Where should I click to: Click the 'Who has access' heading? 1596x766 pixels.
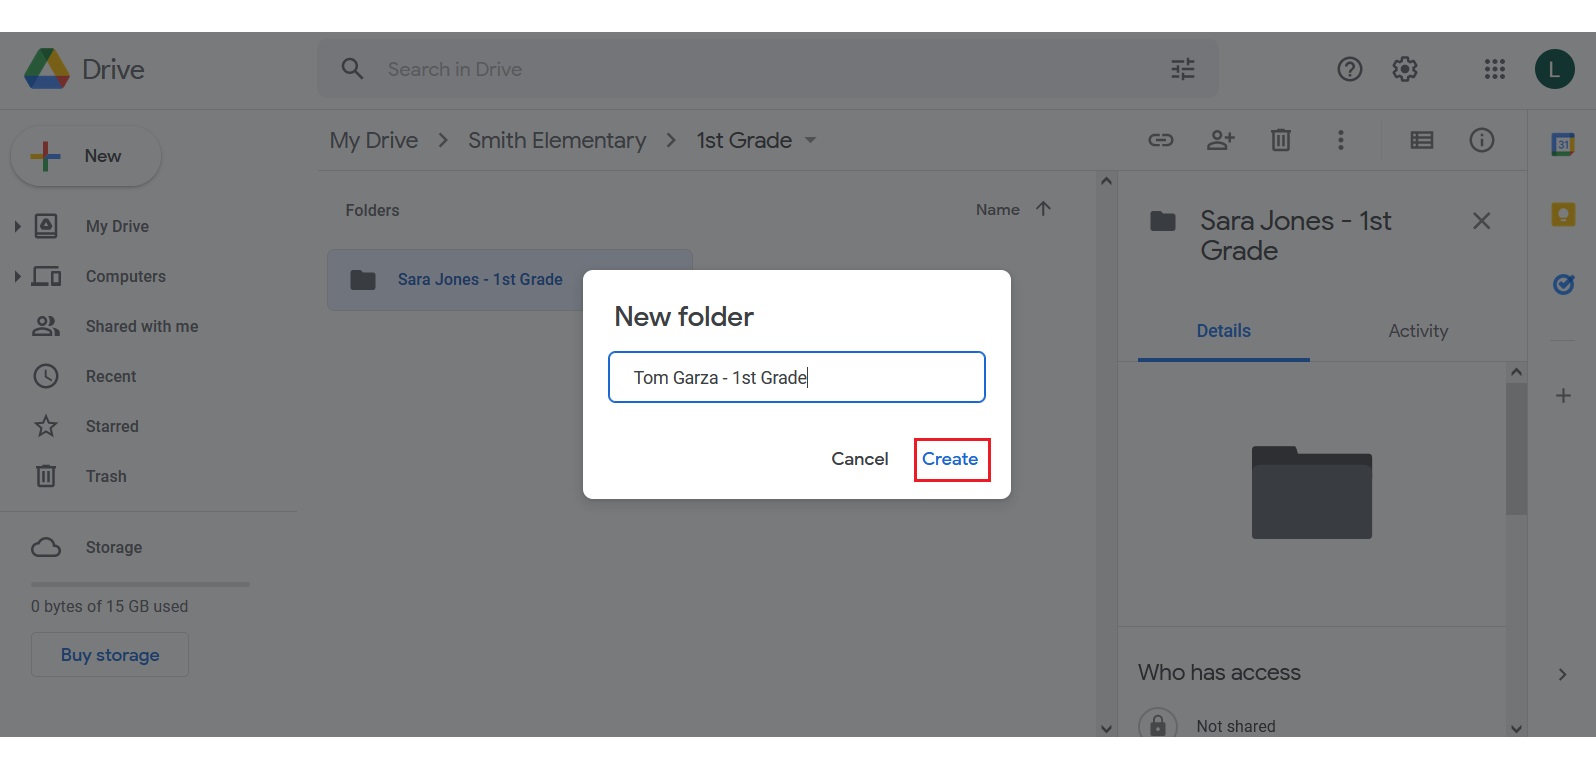tap(1219, 672)
